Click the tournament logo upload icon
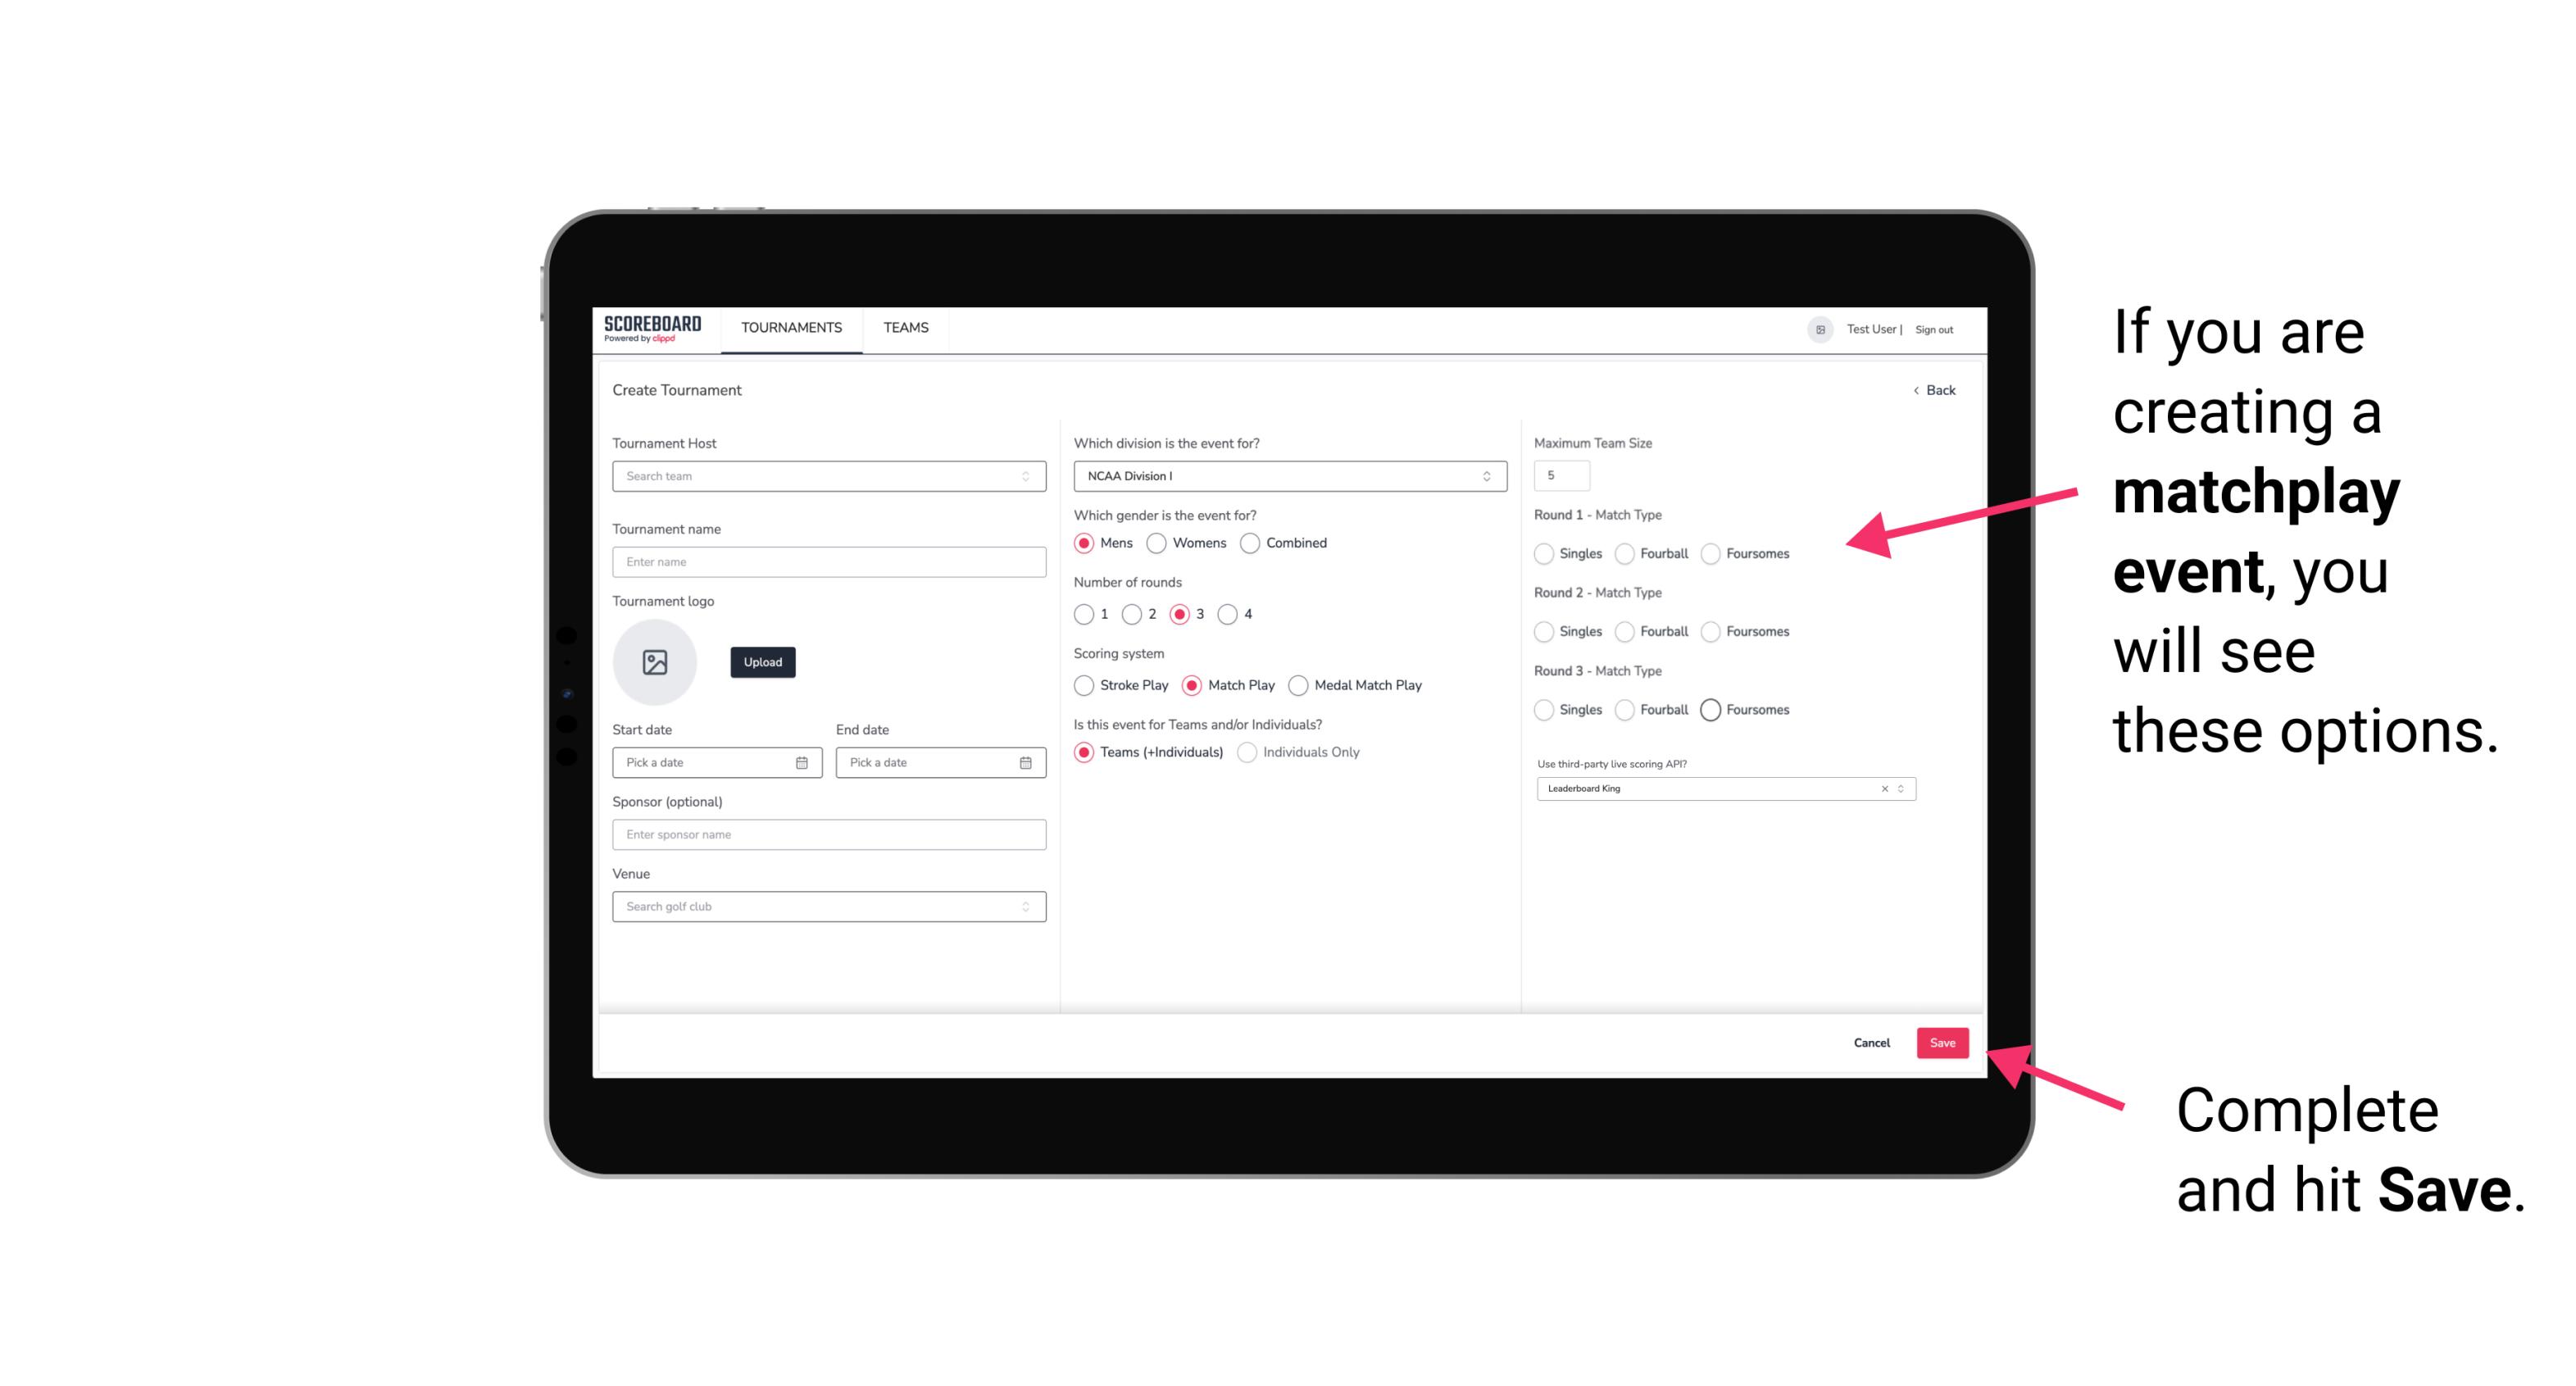 click(x=655, y=662)
